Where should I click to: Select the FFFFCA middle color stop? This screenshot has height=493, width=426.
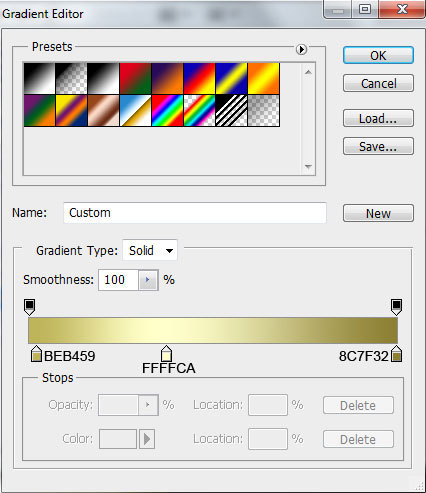(166, 354)
